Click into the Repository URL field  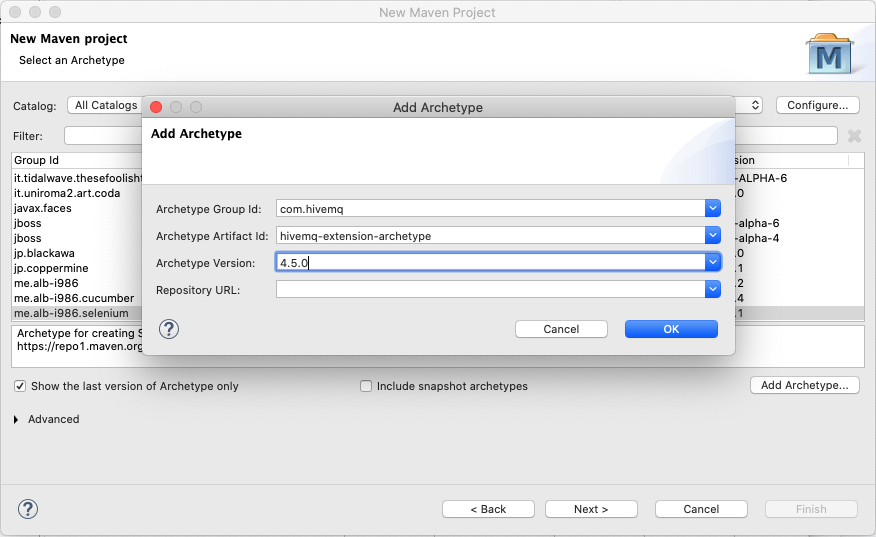[x=490, y=290]
